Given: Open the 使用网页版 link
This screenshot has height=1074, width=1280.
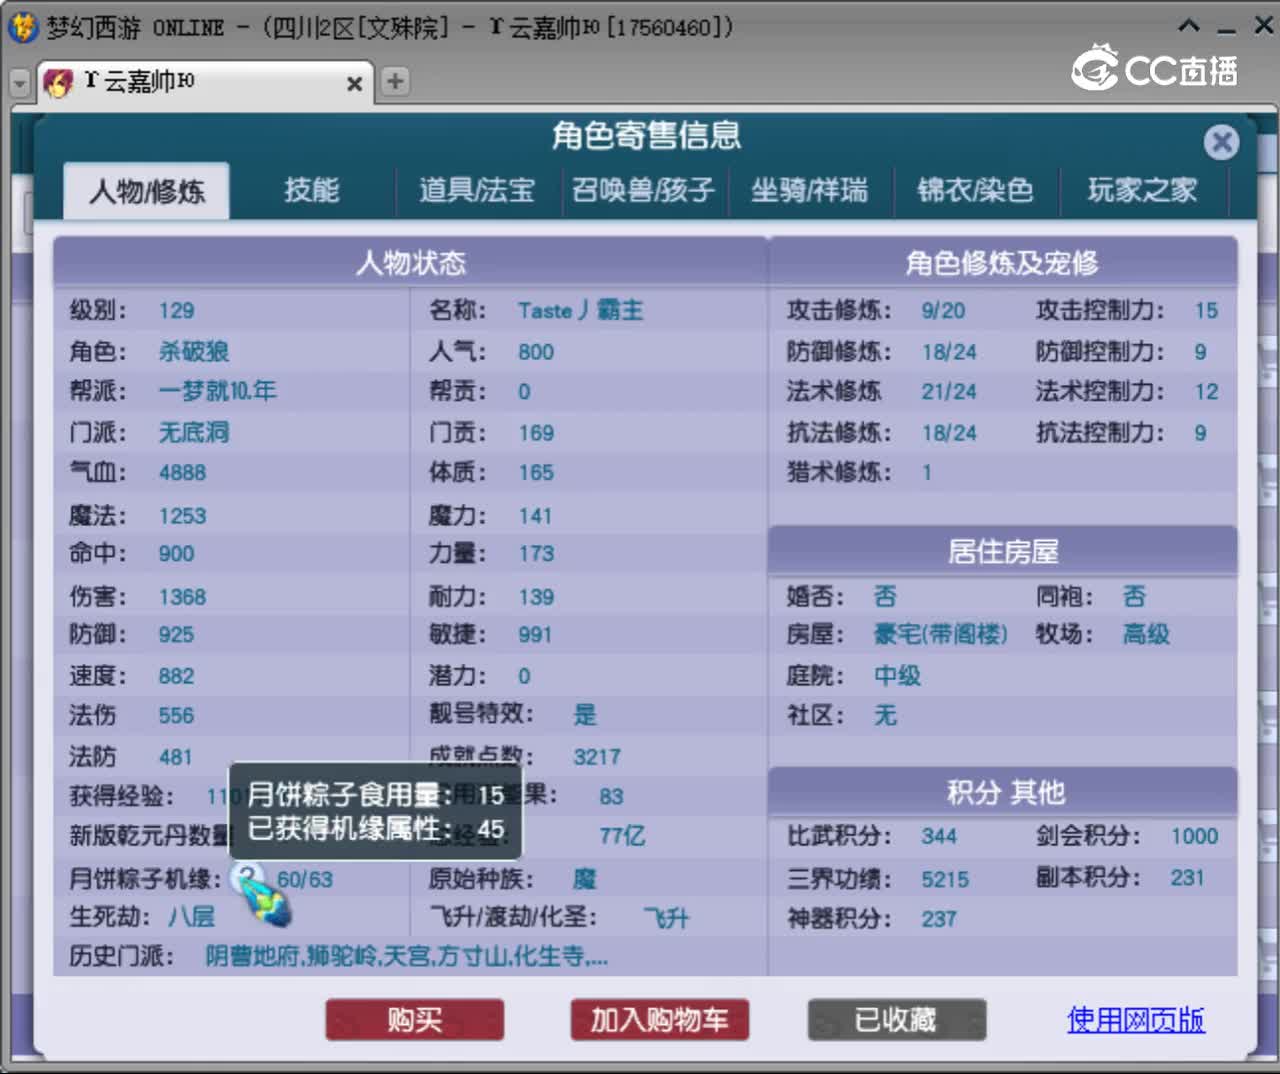Looking at the screenshot, I should click(1136, 1019).
